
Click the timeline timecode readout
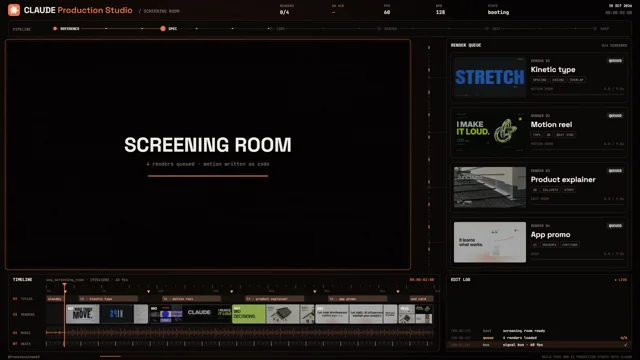pos(421,280)
